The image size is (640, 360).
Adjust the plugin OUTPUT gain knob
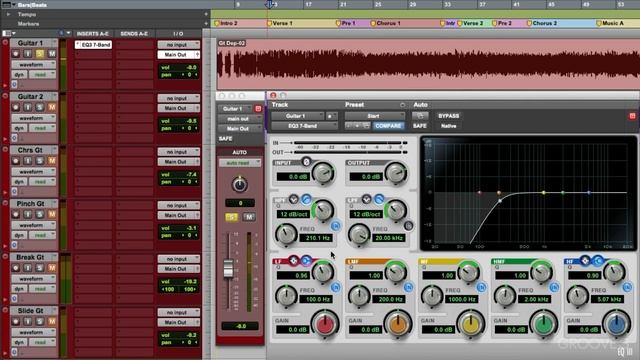click(396, 173)
